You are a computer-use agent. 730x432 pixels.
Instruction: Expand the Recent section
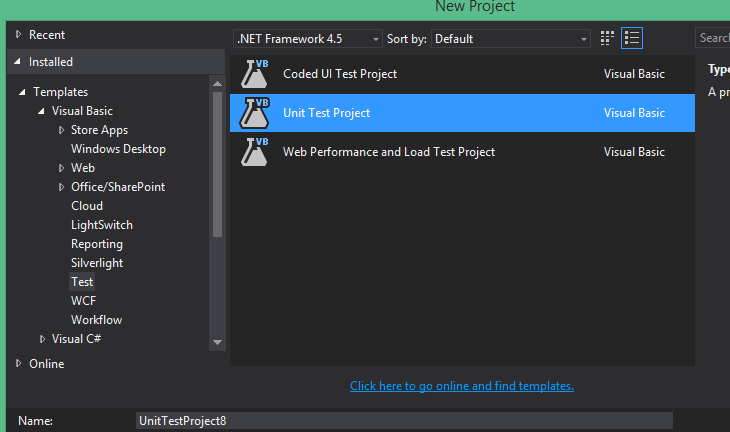(x=18, y=35)
